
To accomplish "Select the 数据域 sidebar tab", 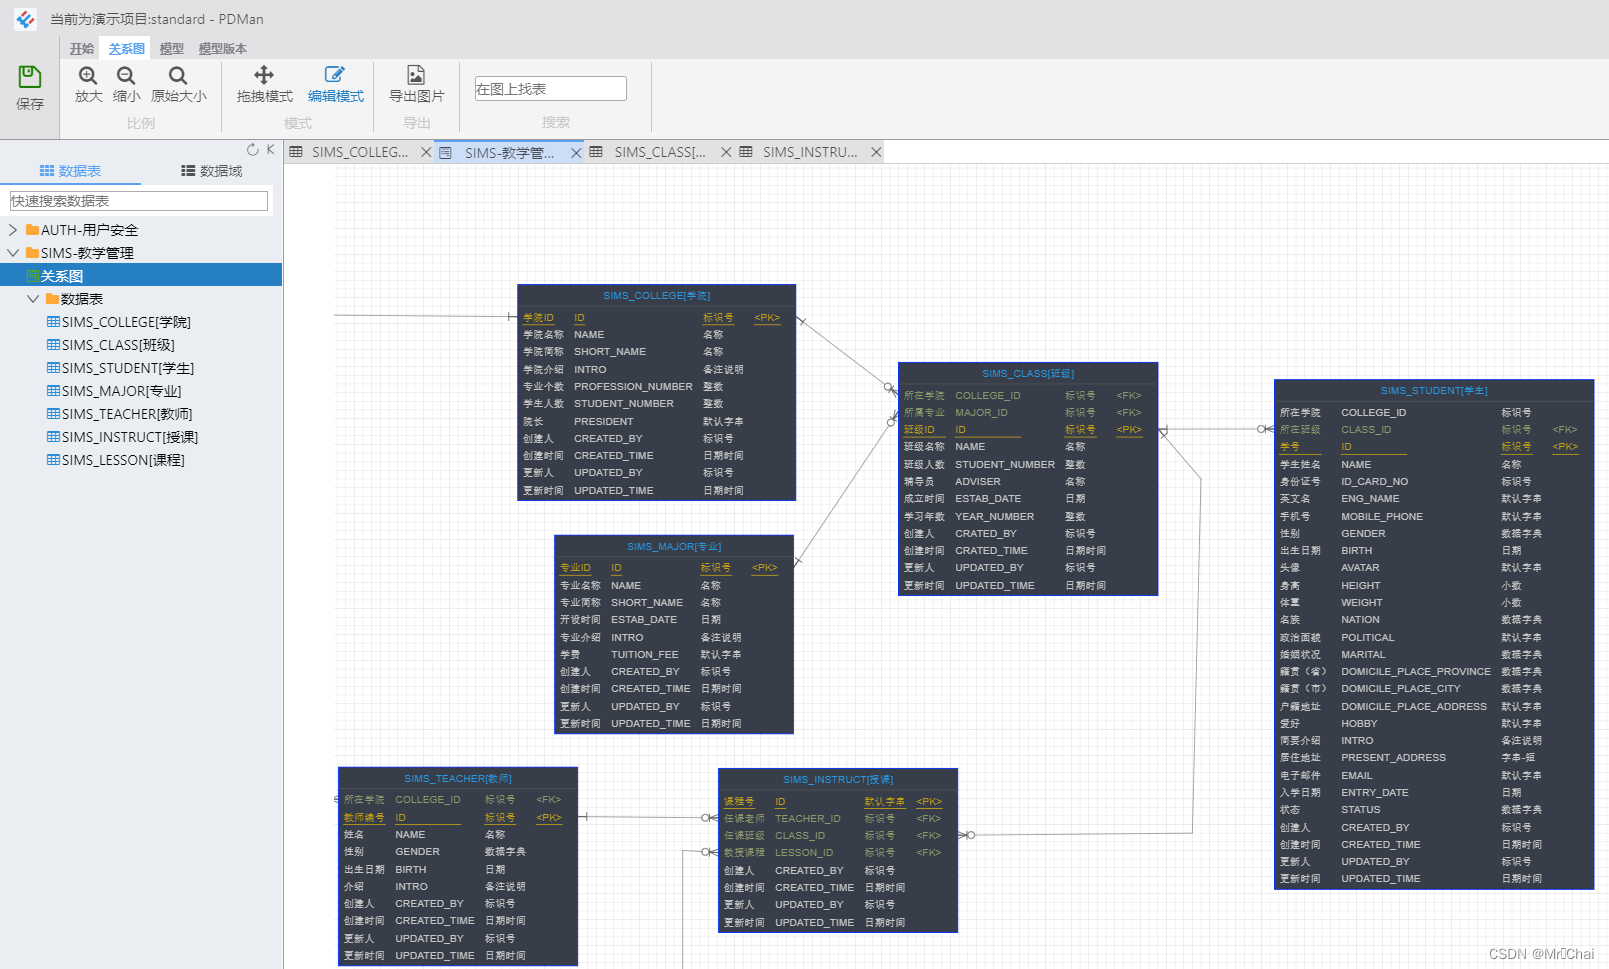I will point(212,171).
